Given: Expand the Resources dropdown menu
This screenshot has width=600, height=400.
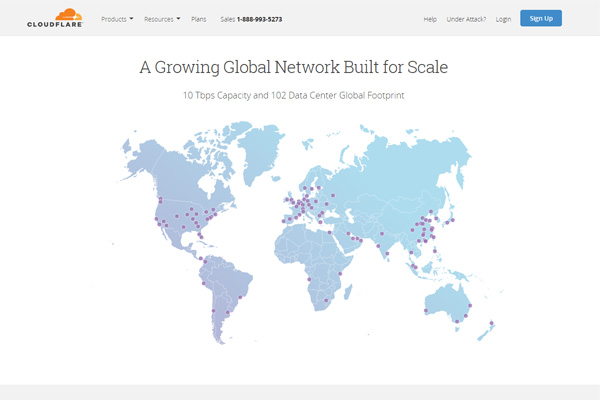Looking at the screenshot, I should pos(162,19).
